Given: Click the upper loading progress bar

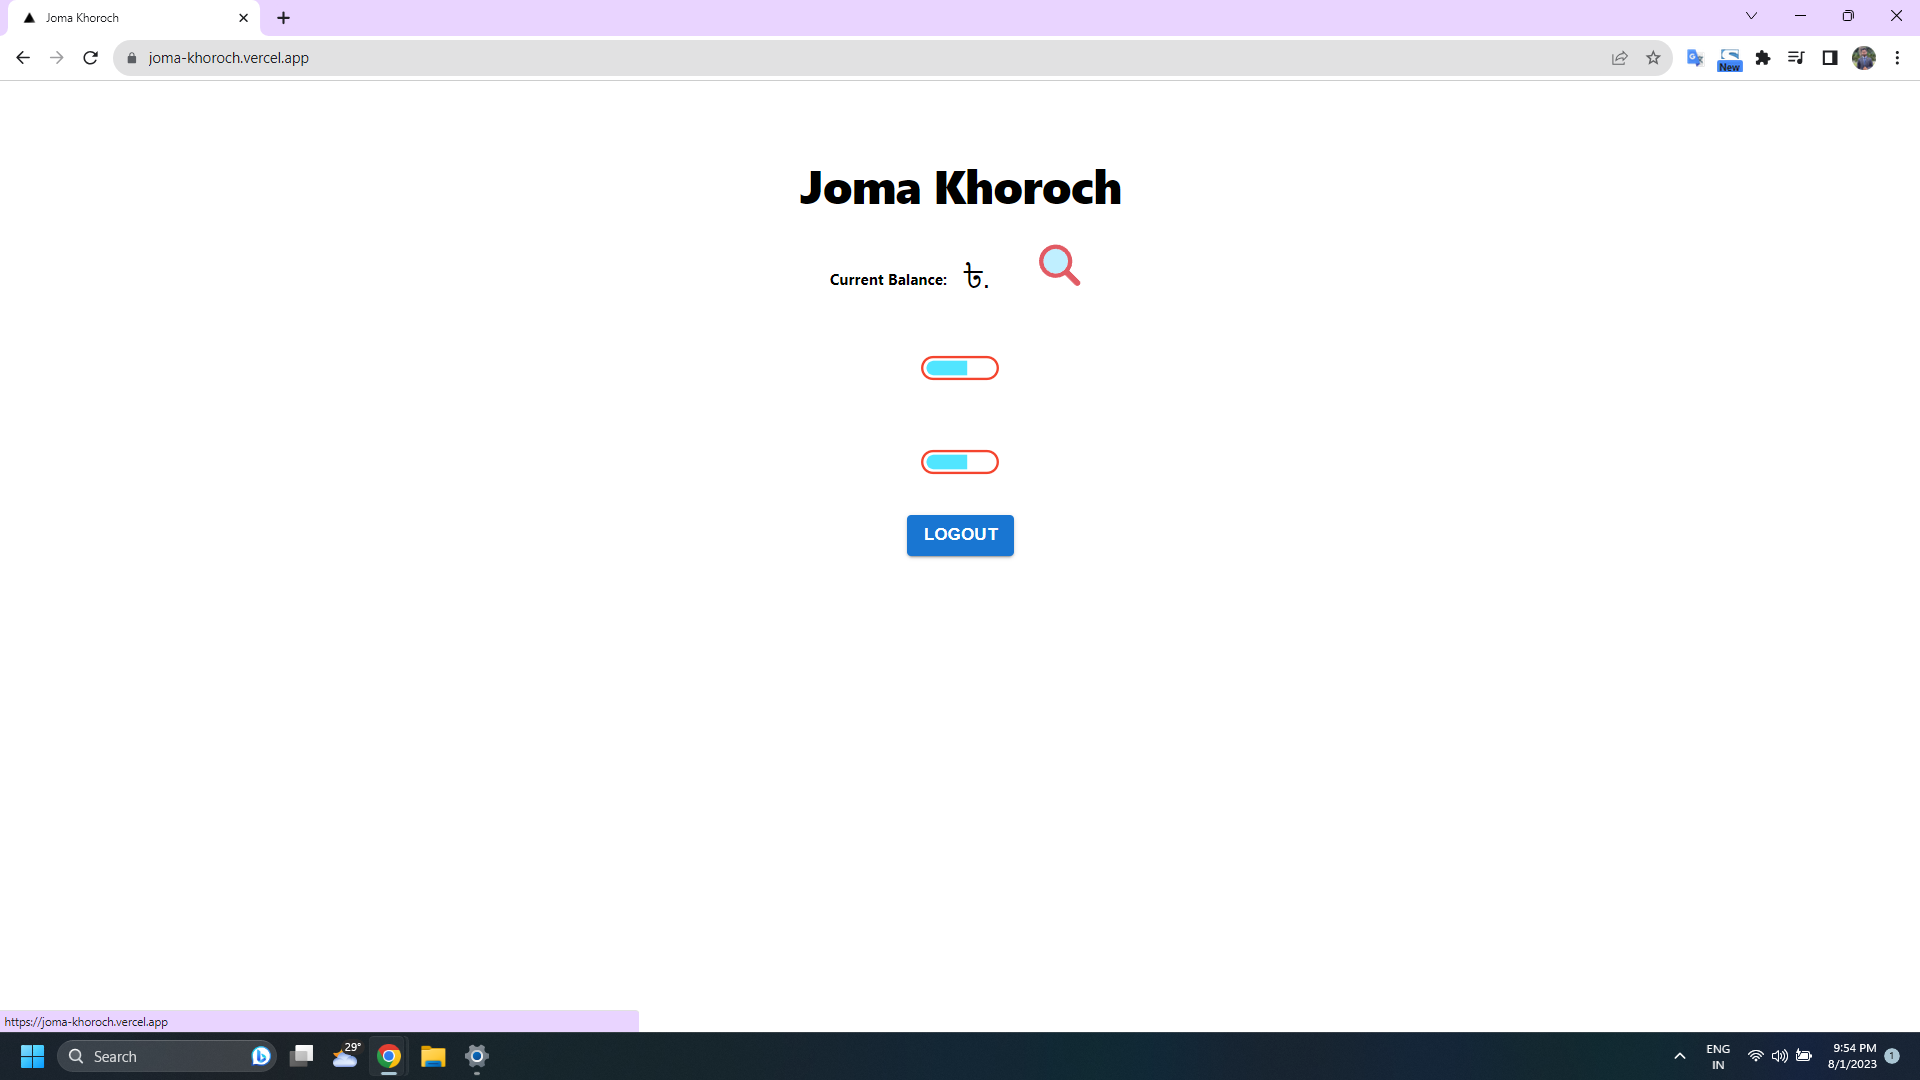Looking at the screenshot, I should click(x=960, y=368).
